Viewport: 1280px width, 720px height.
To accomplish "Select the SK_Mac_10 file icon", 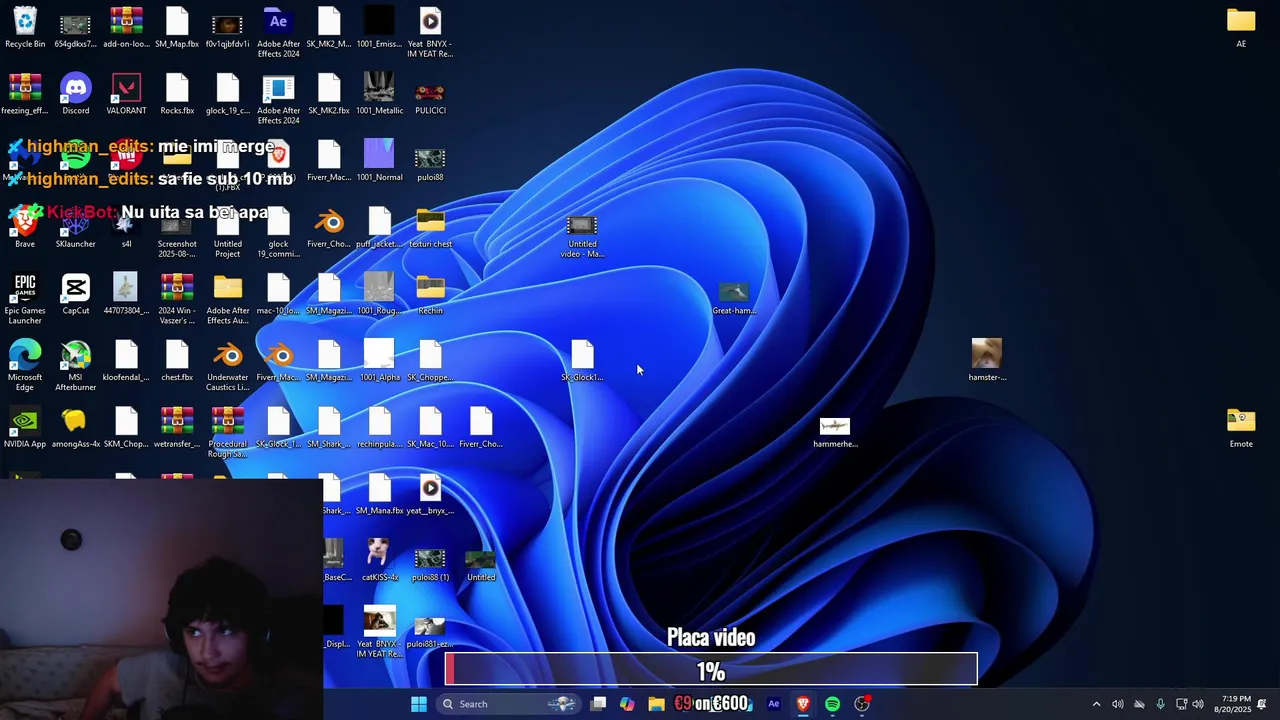I will [x=430, y=428].
